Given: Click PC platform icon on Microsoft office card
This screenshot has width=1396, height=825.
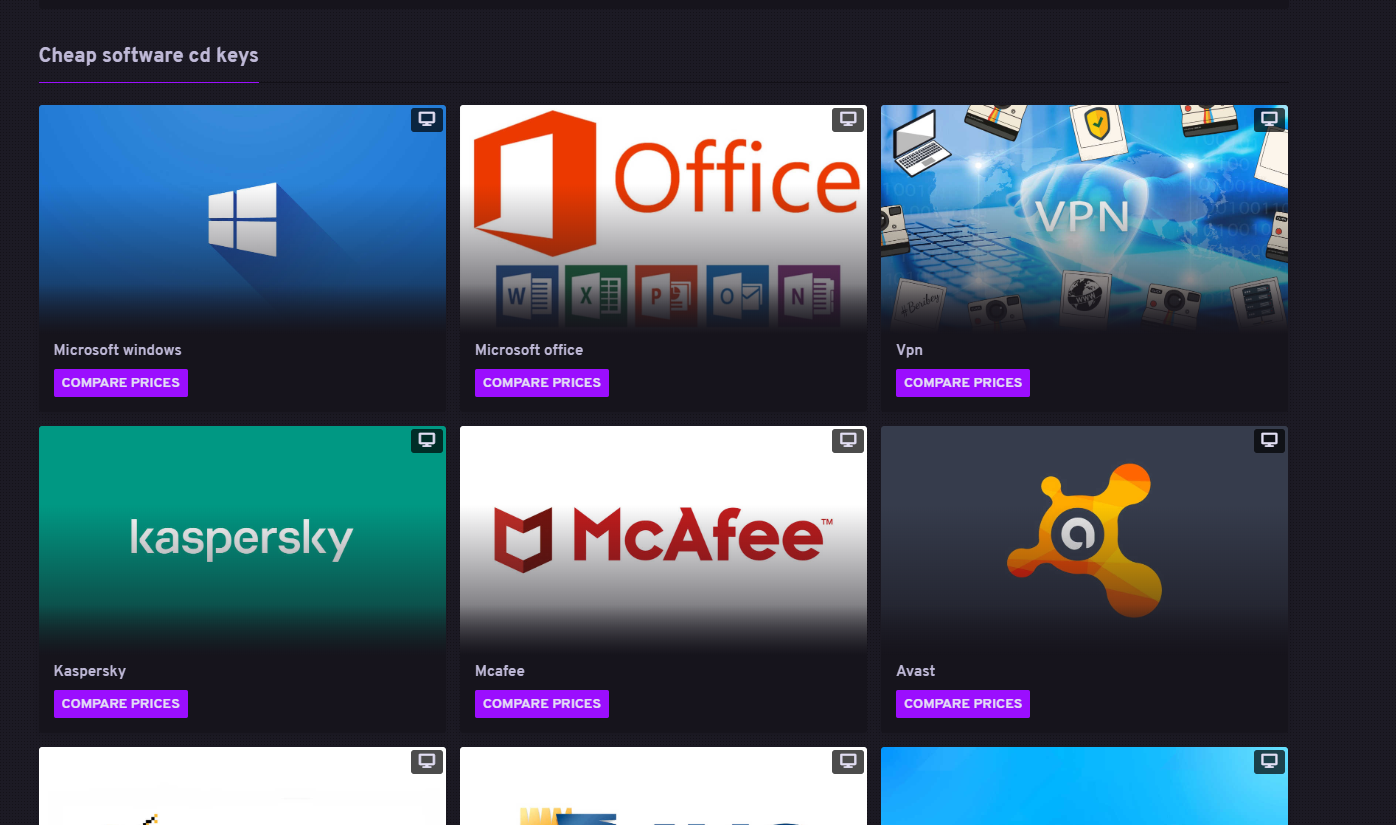Looking at the screenshot, I should pyautogui.click(x=848, y=120).
